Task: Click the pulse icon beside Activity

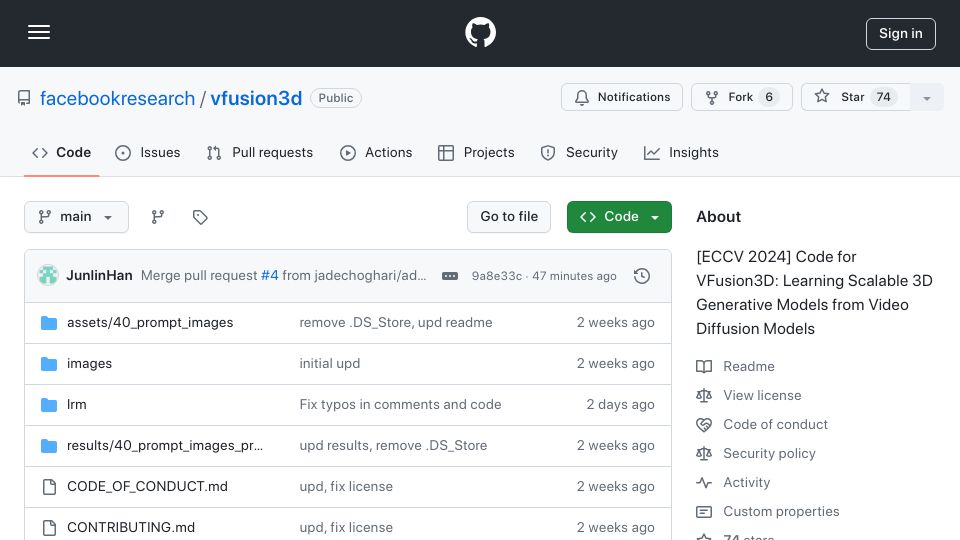Action: (x=704, y=482)
